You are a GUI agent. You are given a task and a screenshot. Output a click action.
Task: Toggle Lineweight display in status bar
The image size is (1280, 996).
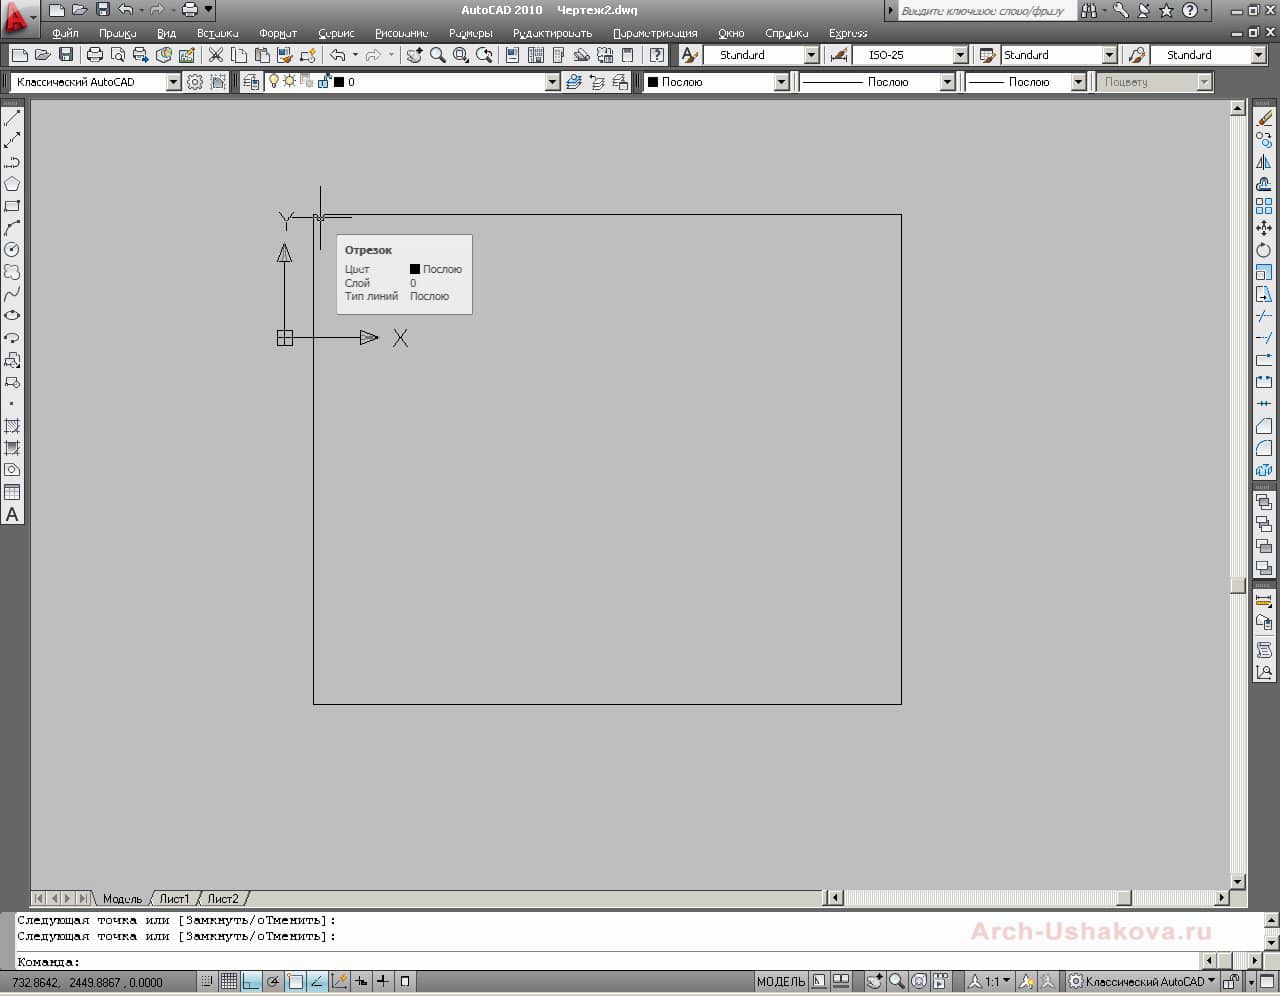[383, 981]
